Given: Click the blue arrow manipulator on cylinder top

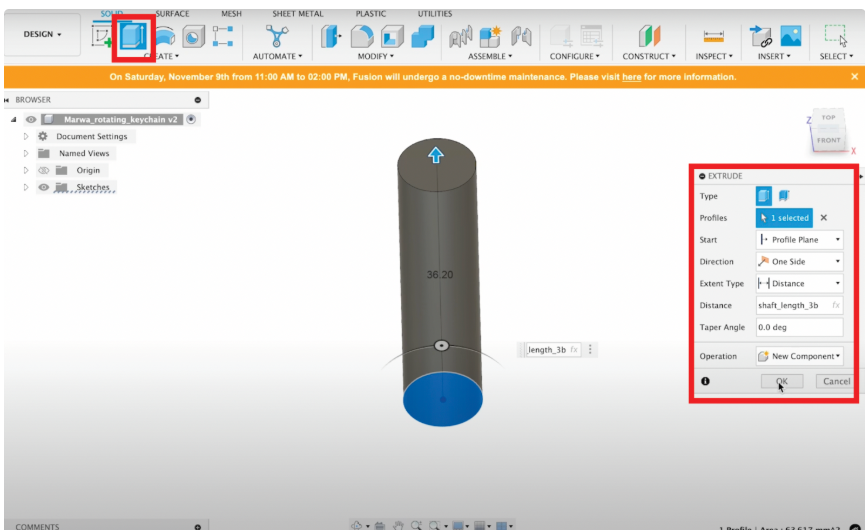Looking at the screenshot, I should [x=435, y=155].
